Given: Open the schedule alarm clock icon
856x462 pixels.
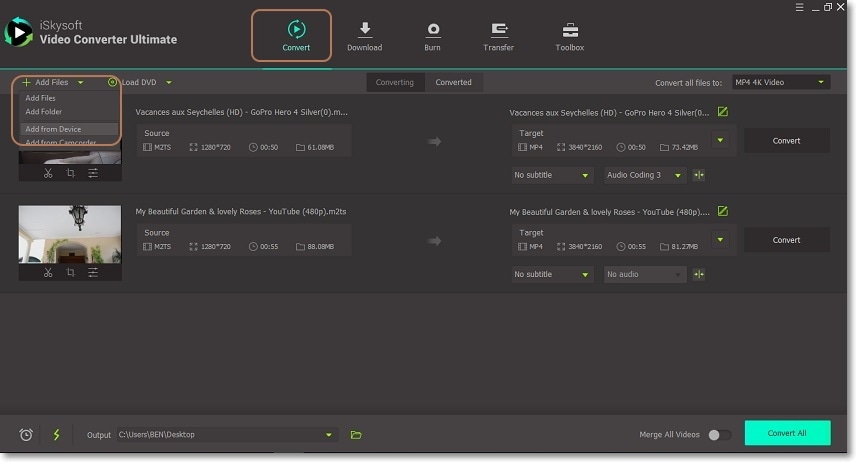Looking at the screenshot, I should (26, 435).
